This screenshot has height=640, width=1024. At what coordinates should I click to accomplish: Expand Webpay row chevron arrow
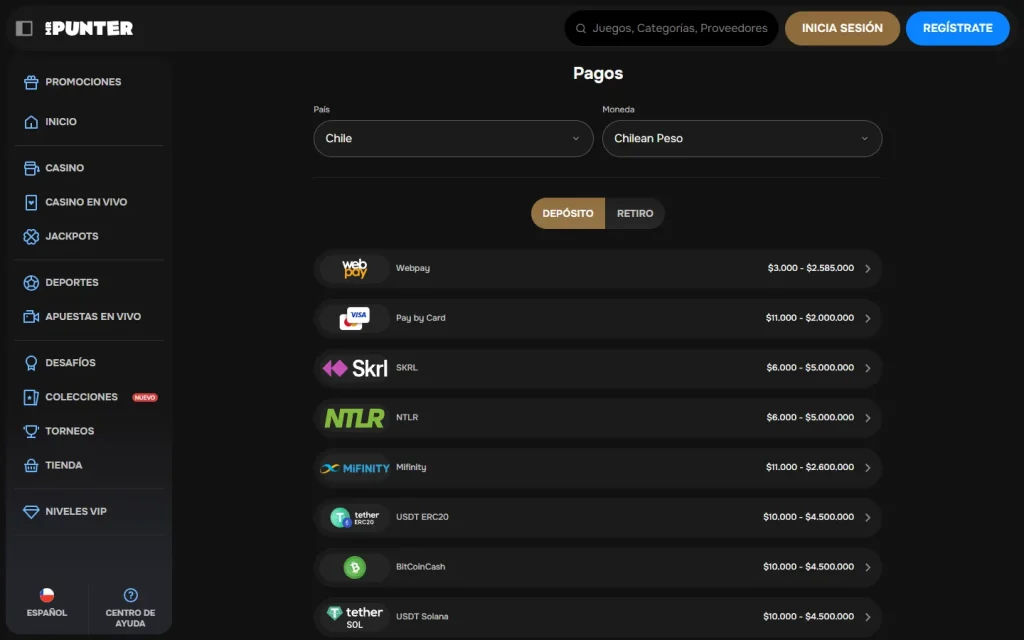[x=868, y=268]
